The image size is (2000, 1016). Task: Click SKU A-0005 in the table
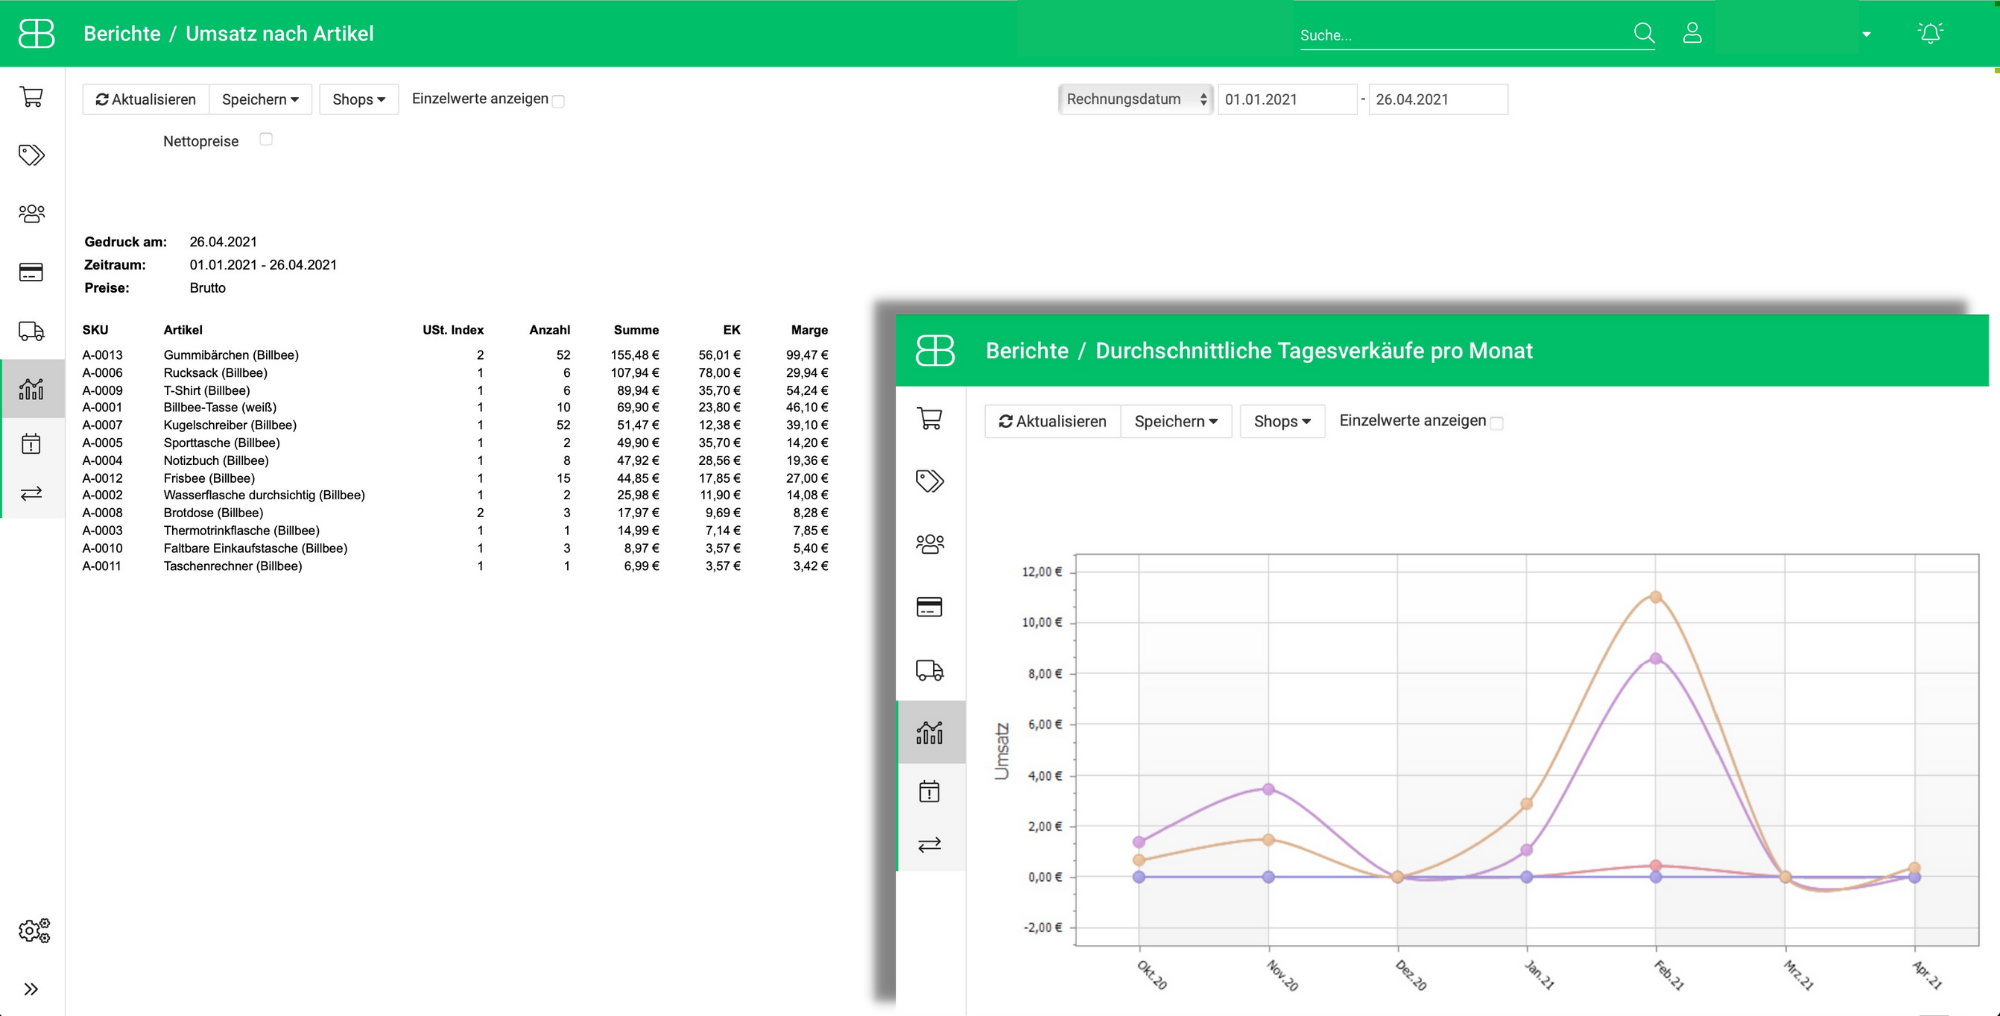[102, 443]
